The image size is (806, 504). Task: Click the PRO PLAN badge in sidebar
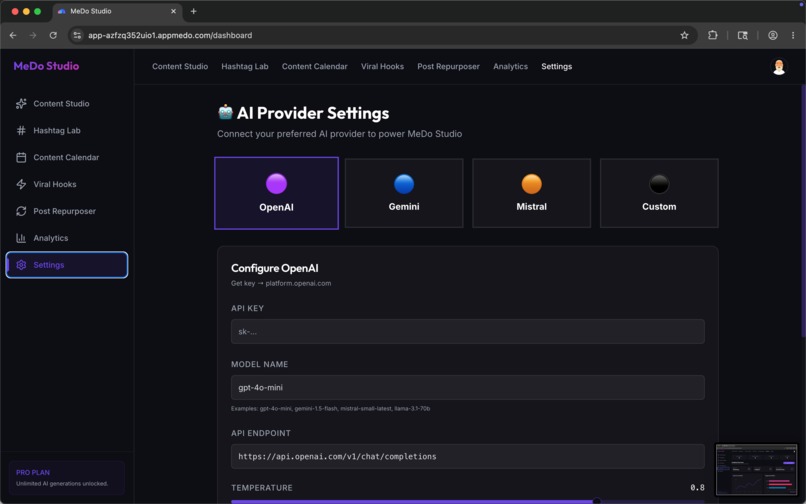pyautogui.click(x=33, y=472)
